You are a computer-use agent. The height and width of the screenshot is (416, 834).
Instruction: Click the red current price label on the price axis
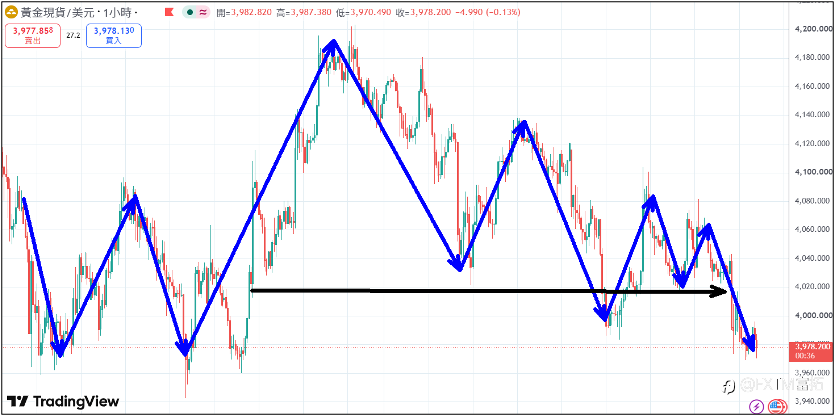[x=811, y=351]
